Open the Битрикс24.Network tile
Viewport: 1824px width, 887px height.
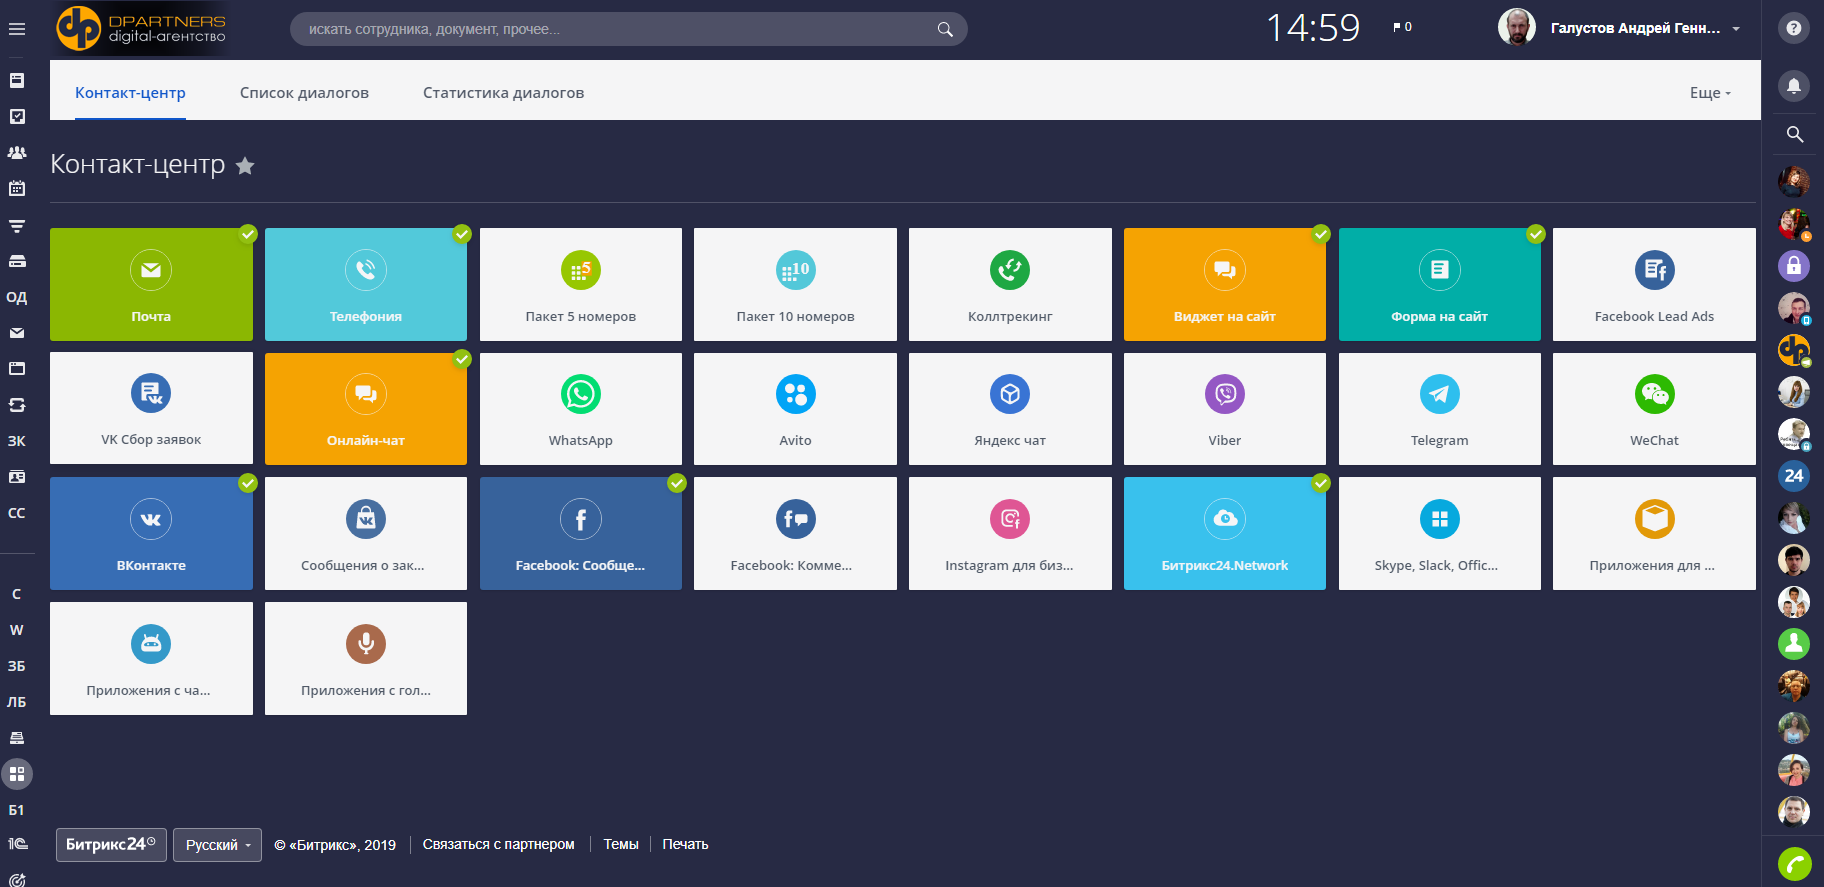tap(1225, 533)
